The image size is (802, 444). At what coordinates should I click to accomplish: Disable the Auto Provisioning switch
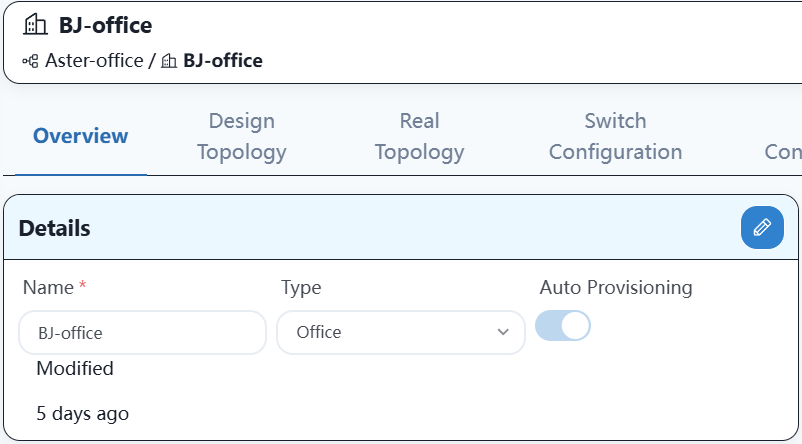click(x=563, y=326)
